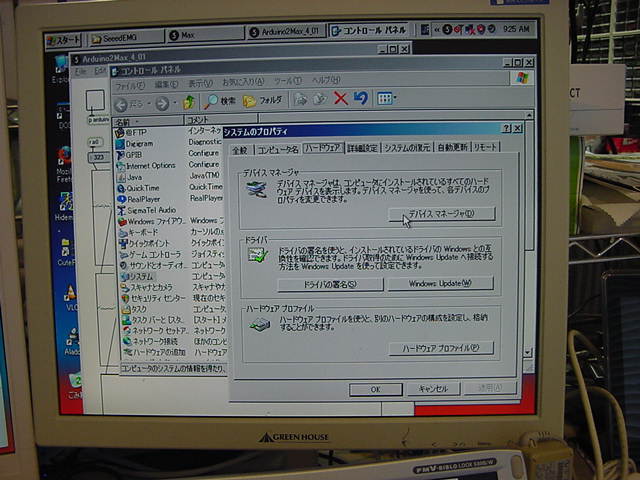Switch to Control Panel taskbar button (コントロール パネル)
Image resolution: width=640 pixels, height=480 pixels.
pos(369,30)
